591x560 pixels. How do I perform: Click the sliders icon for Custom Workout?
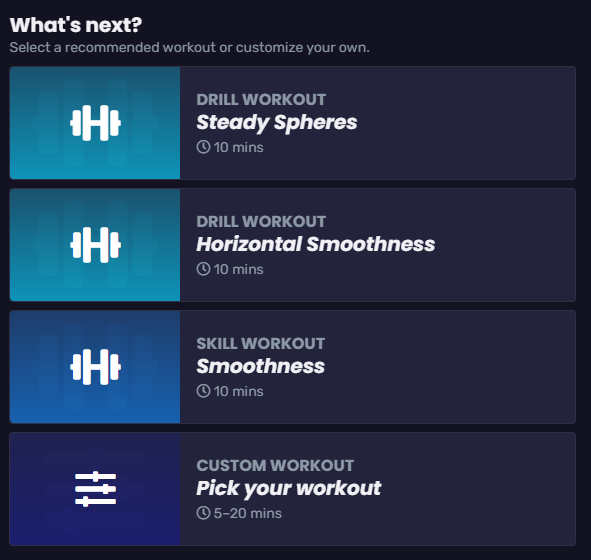coord(95,489)
